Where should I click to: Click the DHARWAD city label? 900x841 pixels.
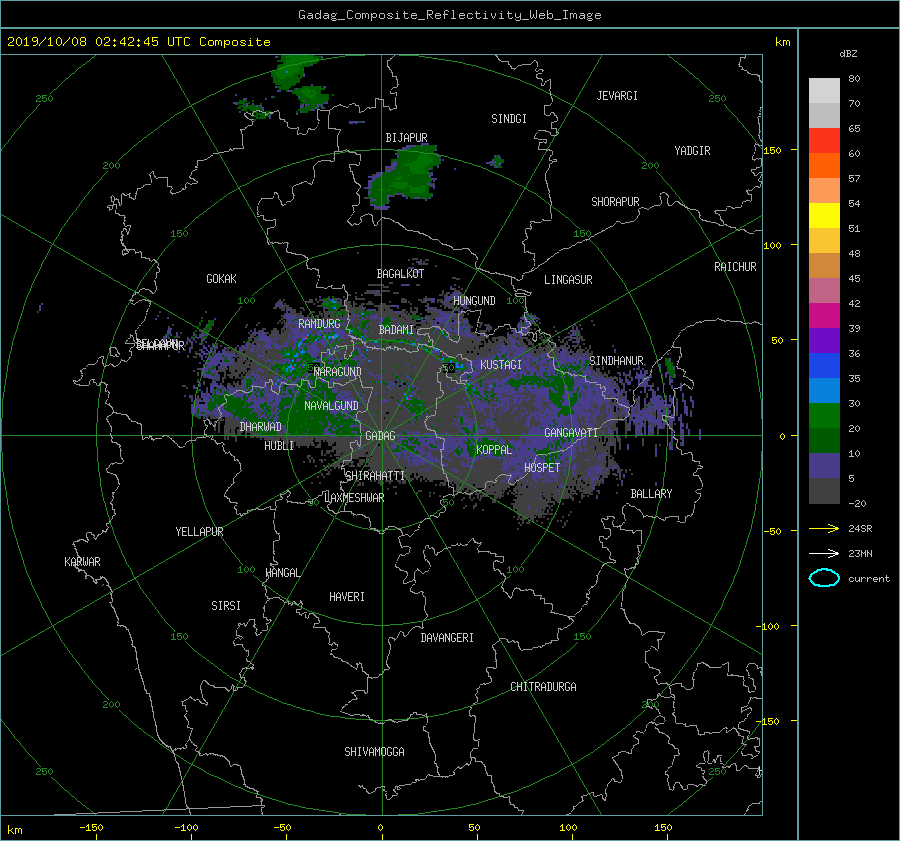click(260, 427)
